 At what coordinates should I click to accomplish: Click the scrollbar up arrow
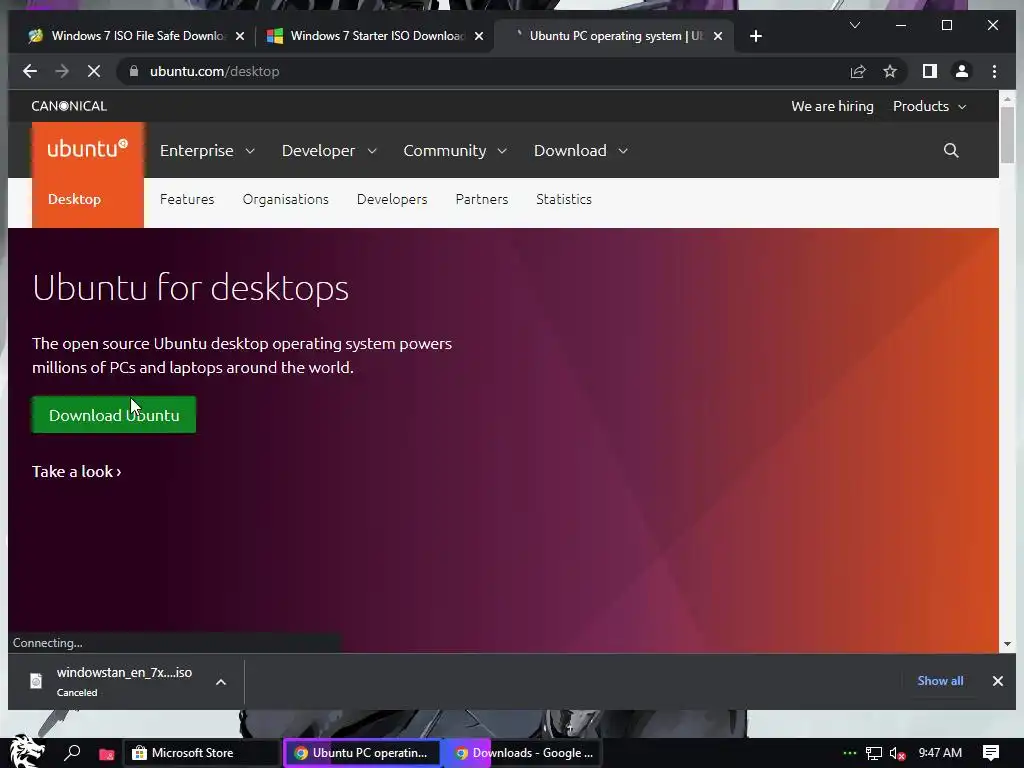pyautogui.click(x=1007, y=99)
